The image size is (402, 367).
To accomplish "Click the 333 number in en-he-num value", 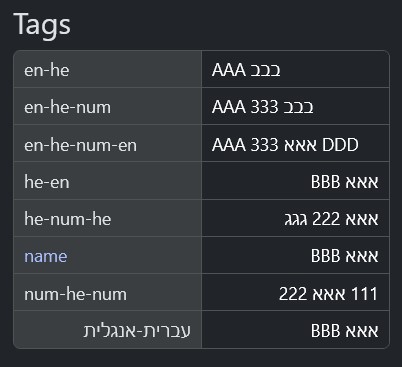I will tap(265, 107).
